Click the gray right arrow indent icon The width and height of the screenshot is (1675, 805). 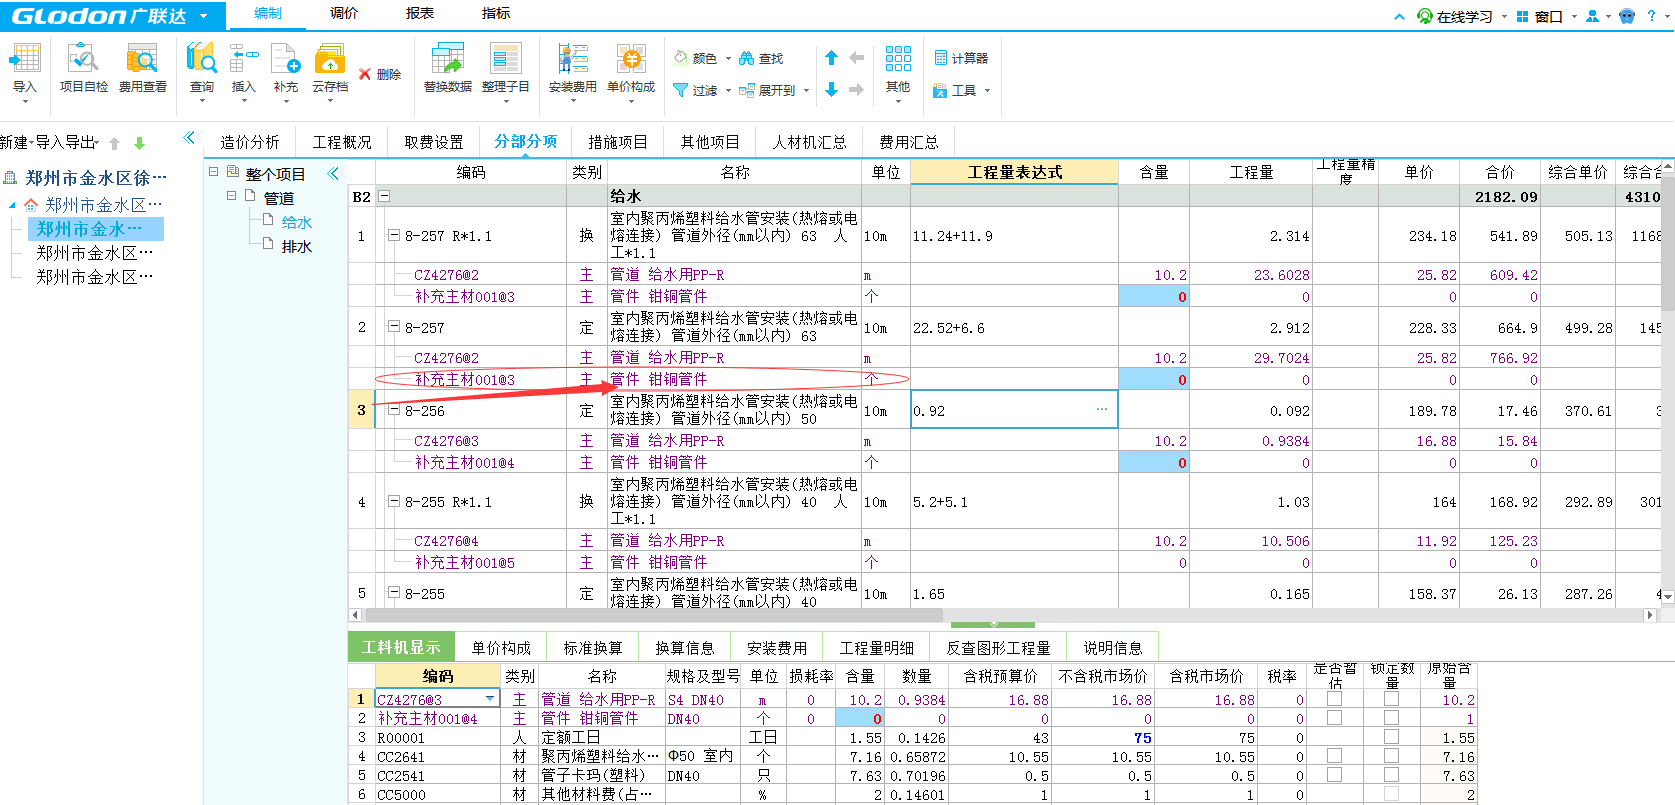coord(856,90)
